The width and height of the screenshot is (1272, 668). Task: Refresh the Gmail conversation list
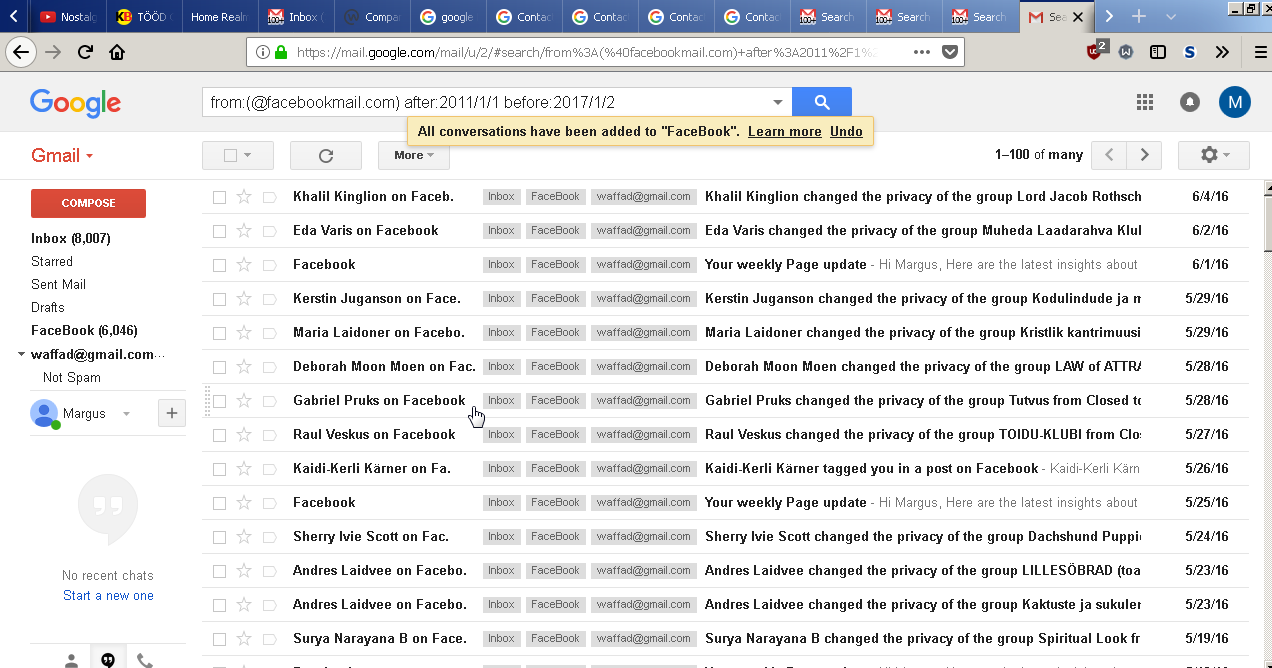(325, 155)
